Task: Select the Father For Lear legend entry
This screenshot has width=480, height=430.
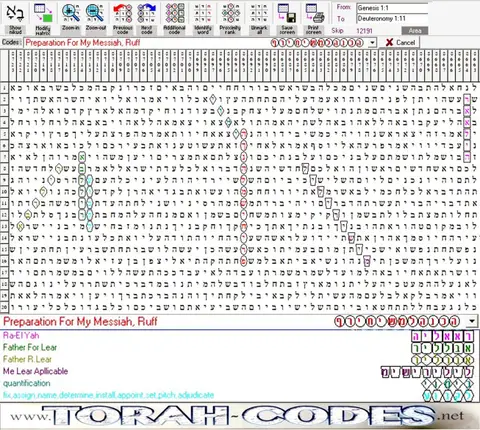Action: pos(30,347)
